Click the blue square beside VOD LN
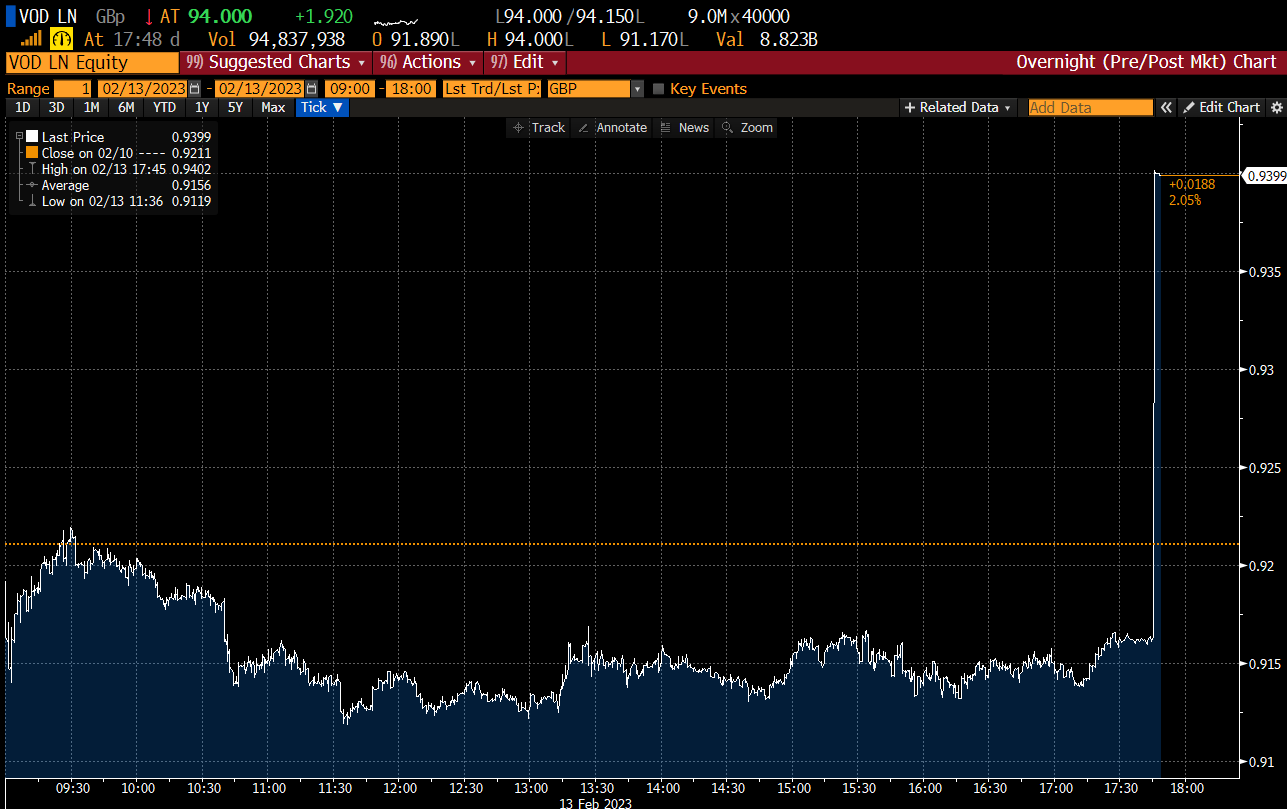This screenshot has height=809, width=1287. tap(11, 16)
